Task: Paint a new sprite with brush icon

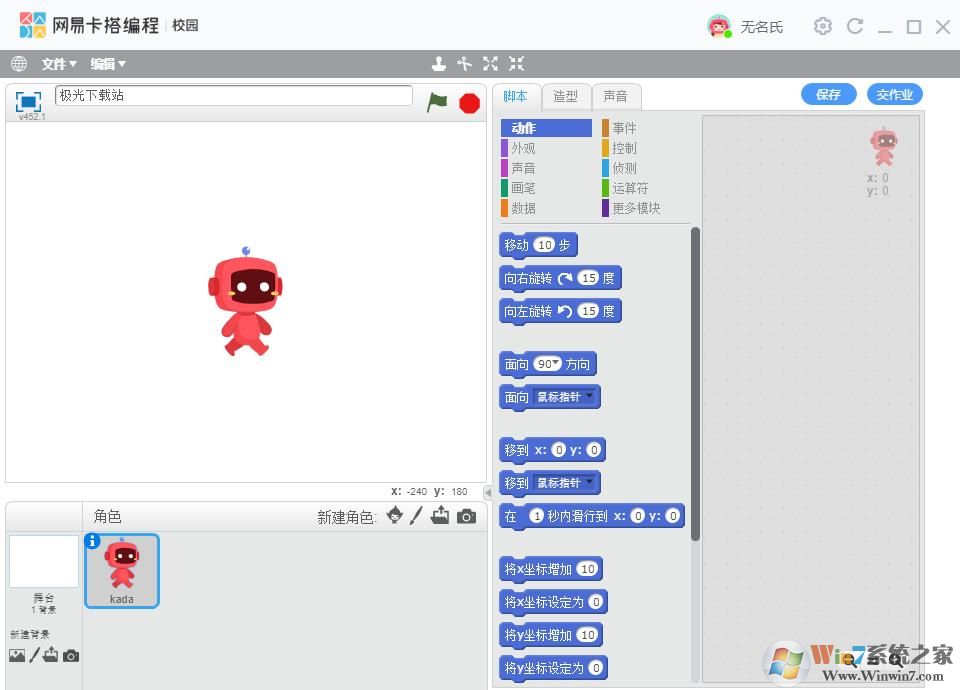Action: [x=417, y=516]
